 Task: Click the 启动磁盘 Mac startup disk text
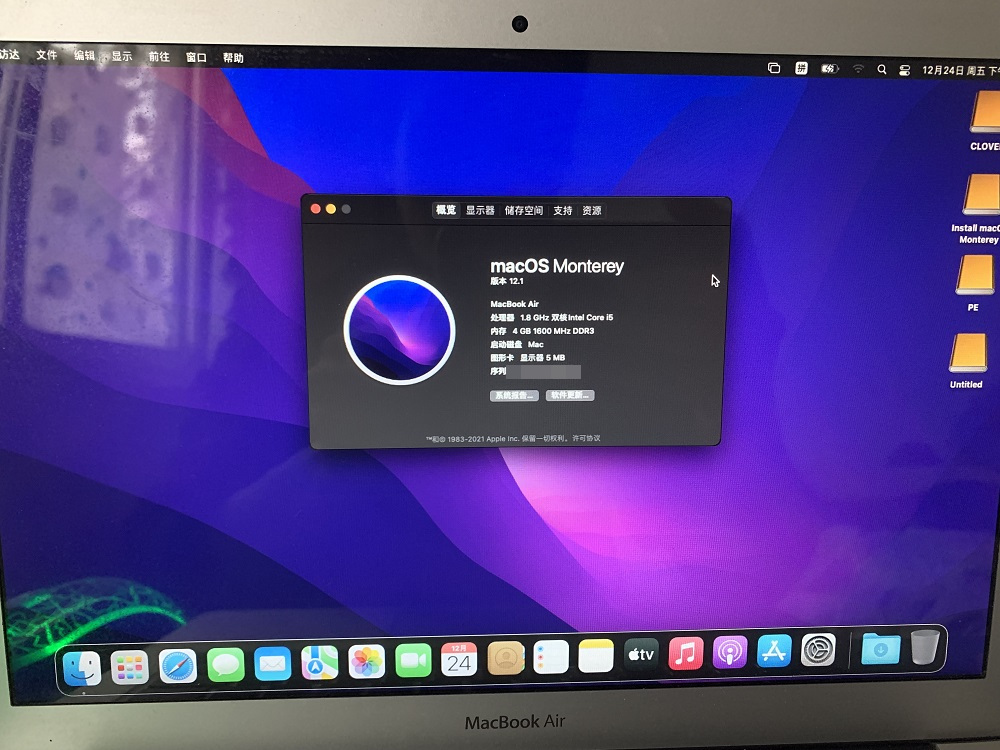[517, 344]
